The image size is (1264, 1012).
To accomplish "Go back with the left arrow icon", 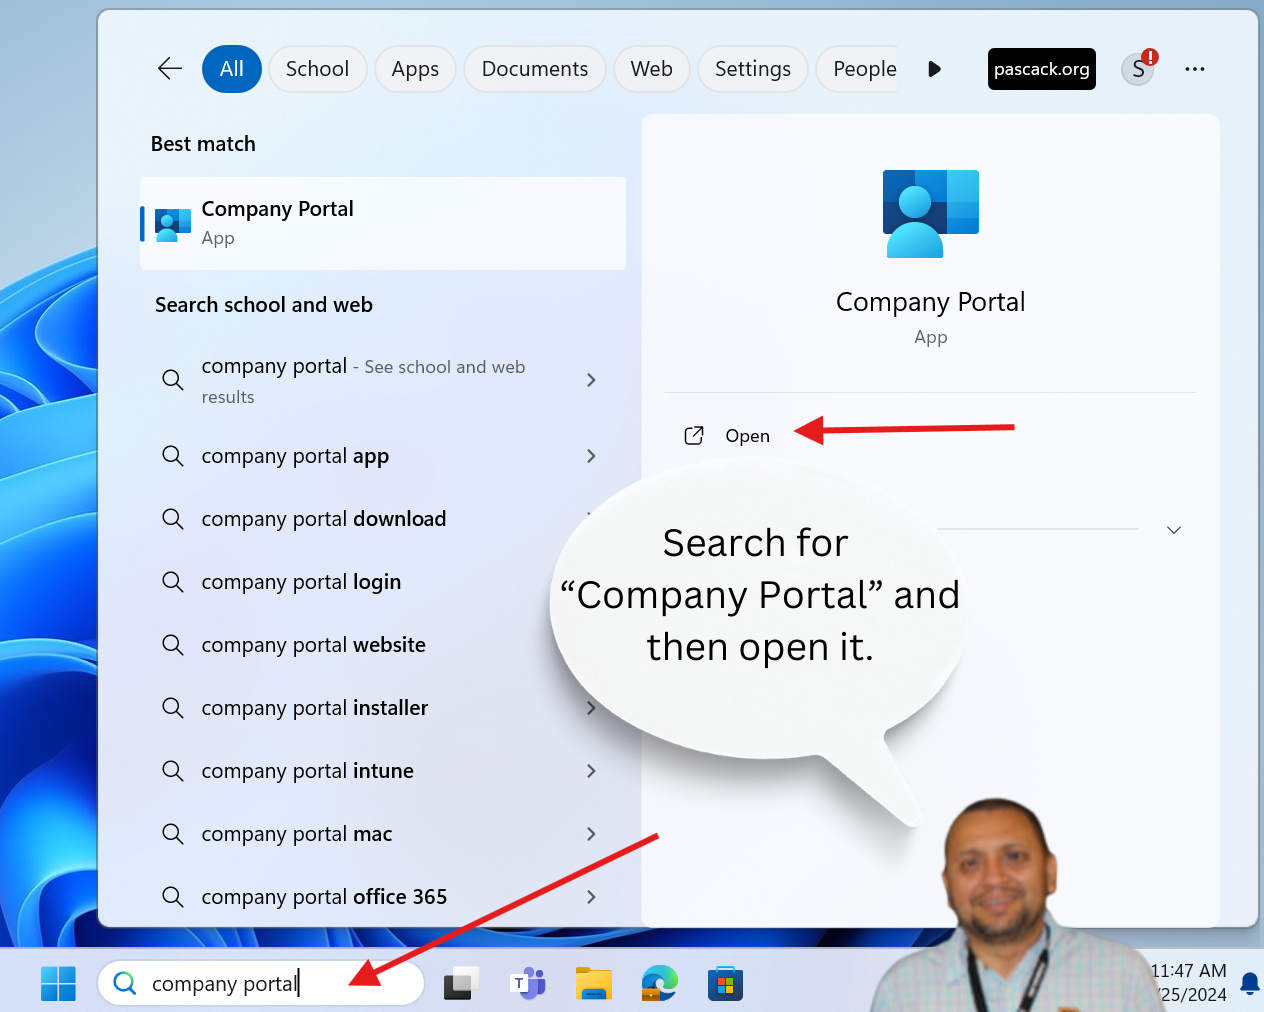I will click(170, 69).
